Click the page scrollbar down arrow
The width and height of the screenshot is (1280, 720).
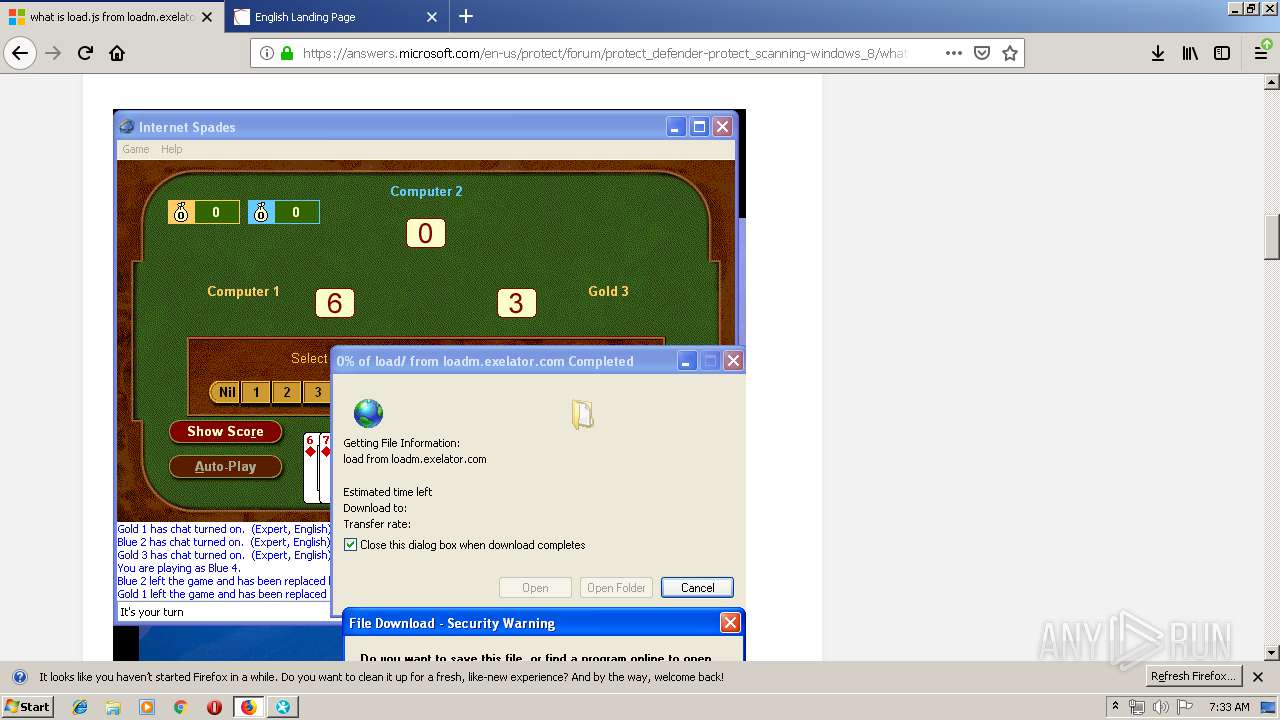1272,653
